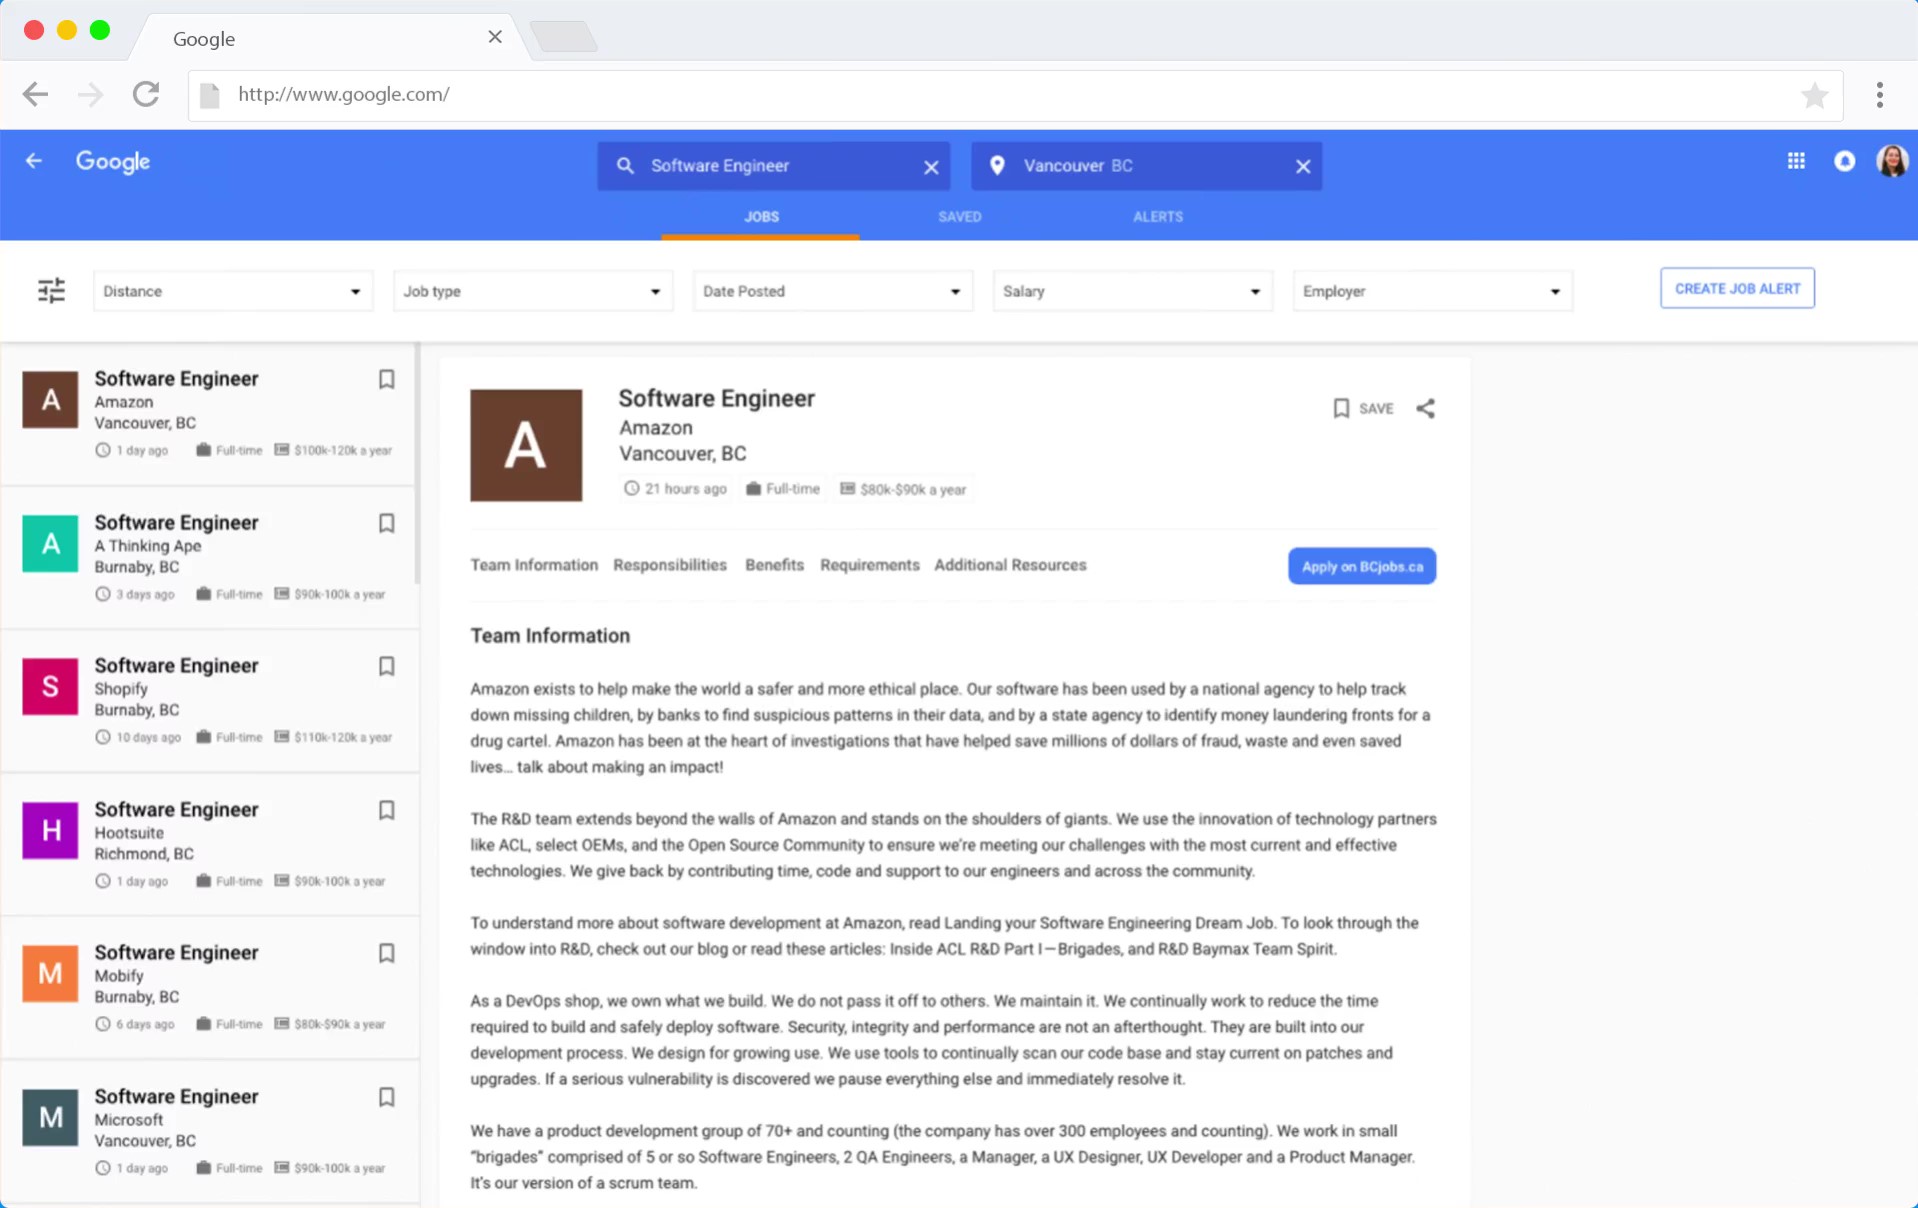
Task: Open the ALERTS tab
Action: click(x=1157, y=216)
